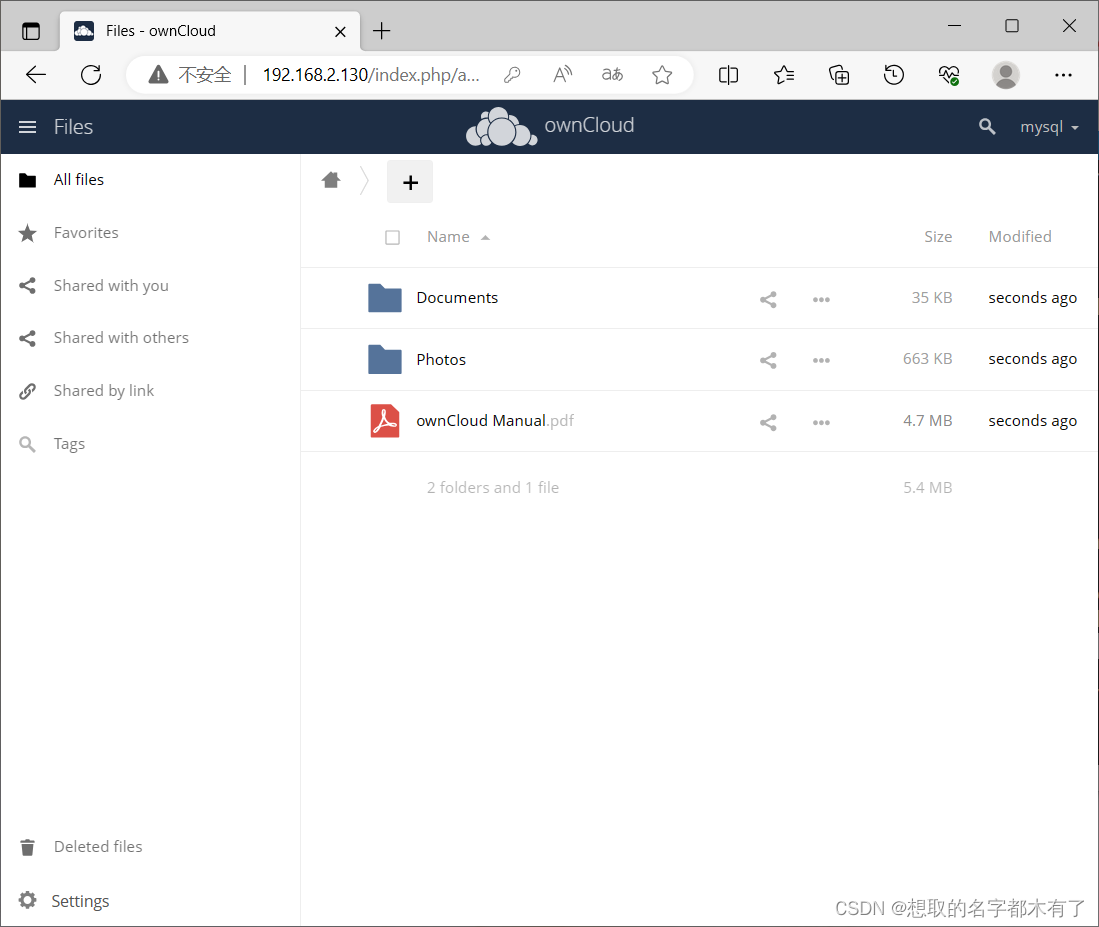
Task: Add page to favorites star
Action: point(662,74)
